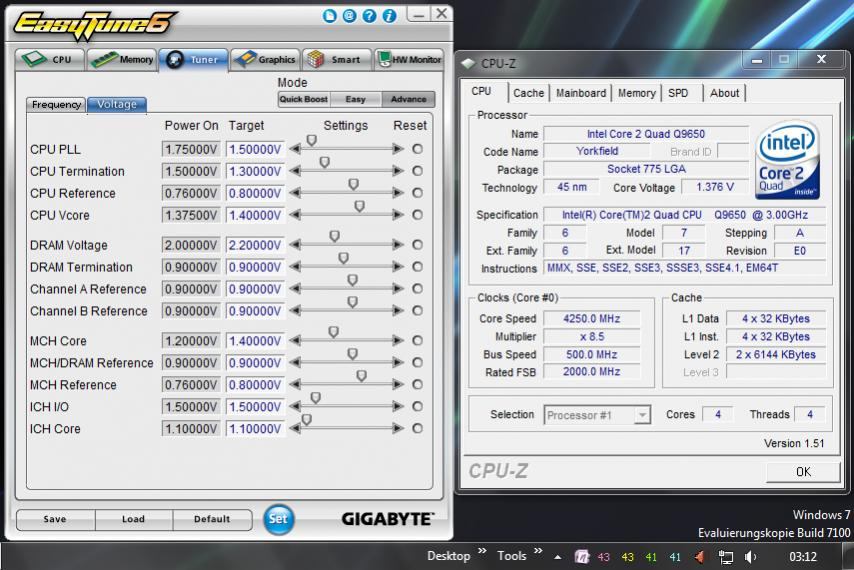
Task: Decrease CPU Vcore with left arrow
Action: 295,215
